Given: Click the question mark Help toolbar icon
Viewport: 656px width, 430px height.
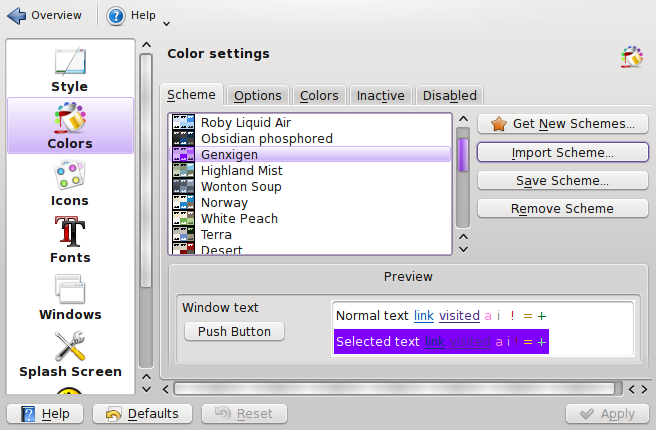Looking at the screenshot, I should [115, 16].
